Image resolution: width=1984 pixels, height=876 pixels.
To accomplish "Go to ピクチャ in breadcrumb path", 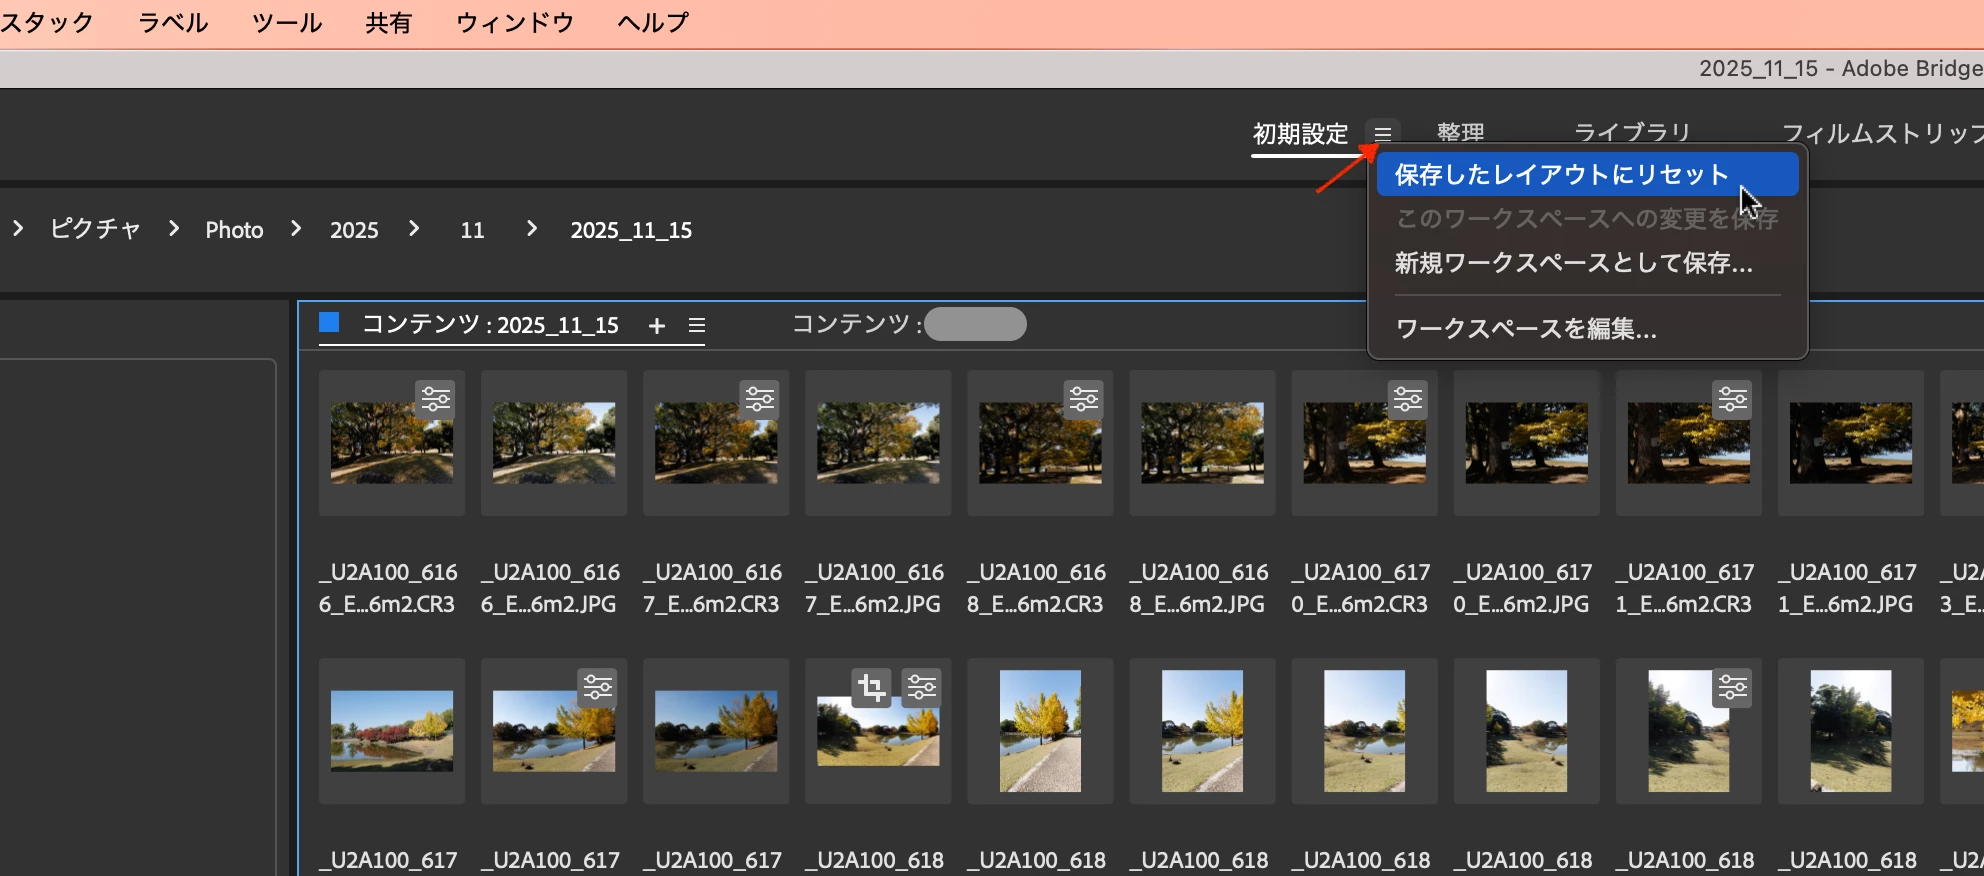I will pyautogui.click(x=96, y=229).
